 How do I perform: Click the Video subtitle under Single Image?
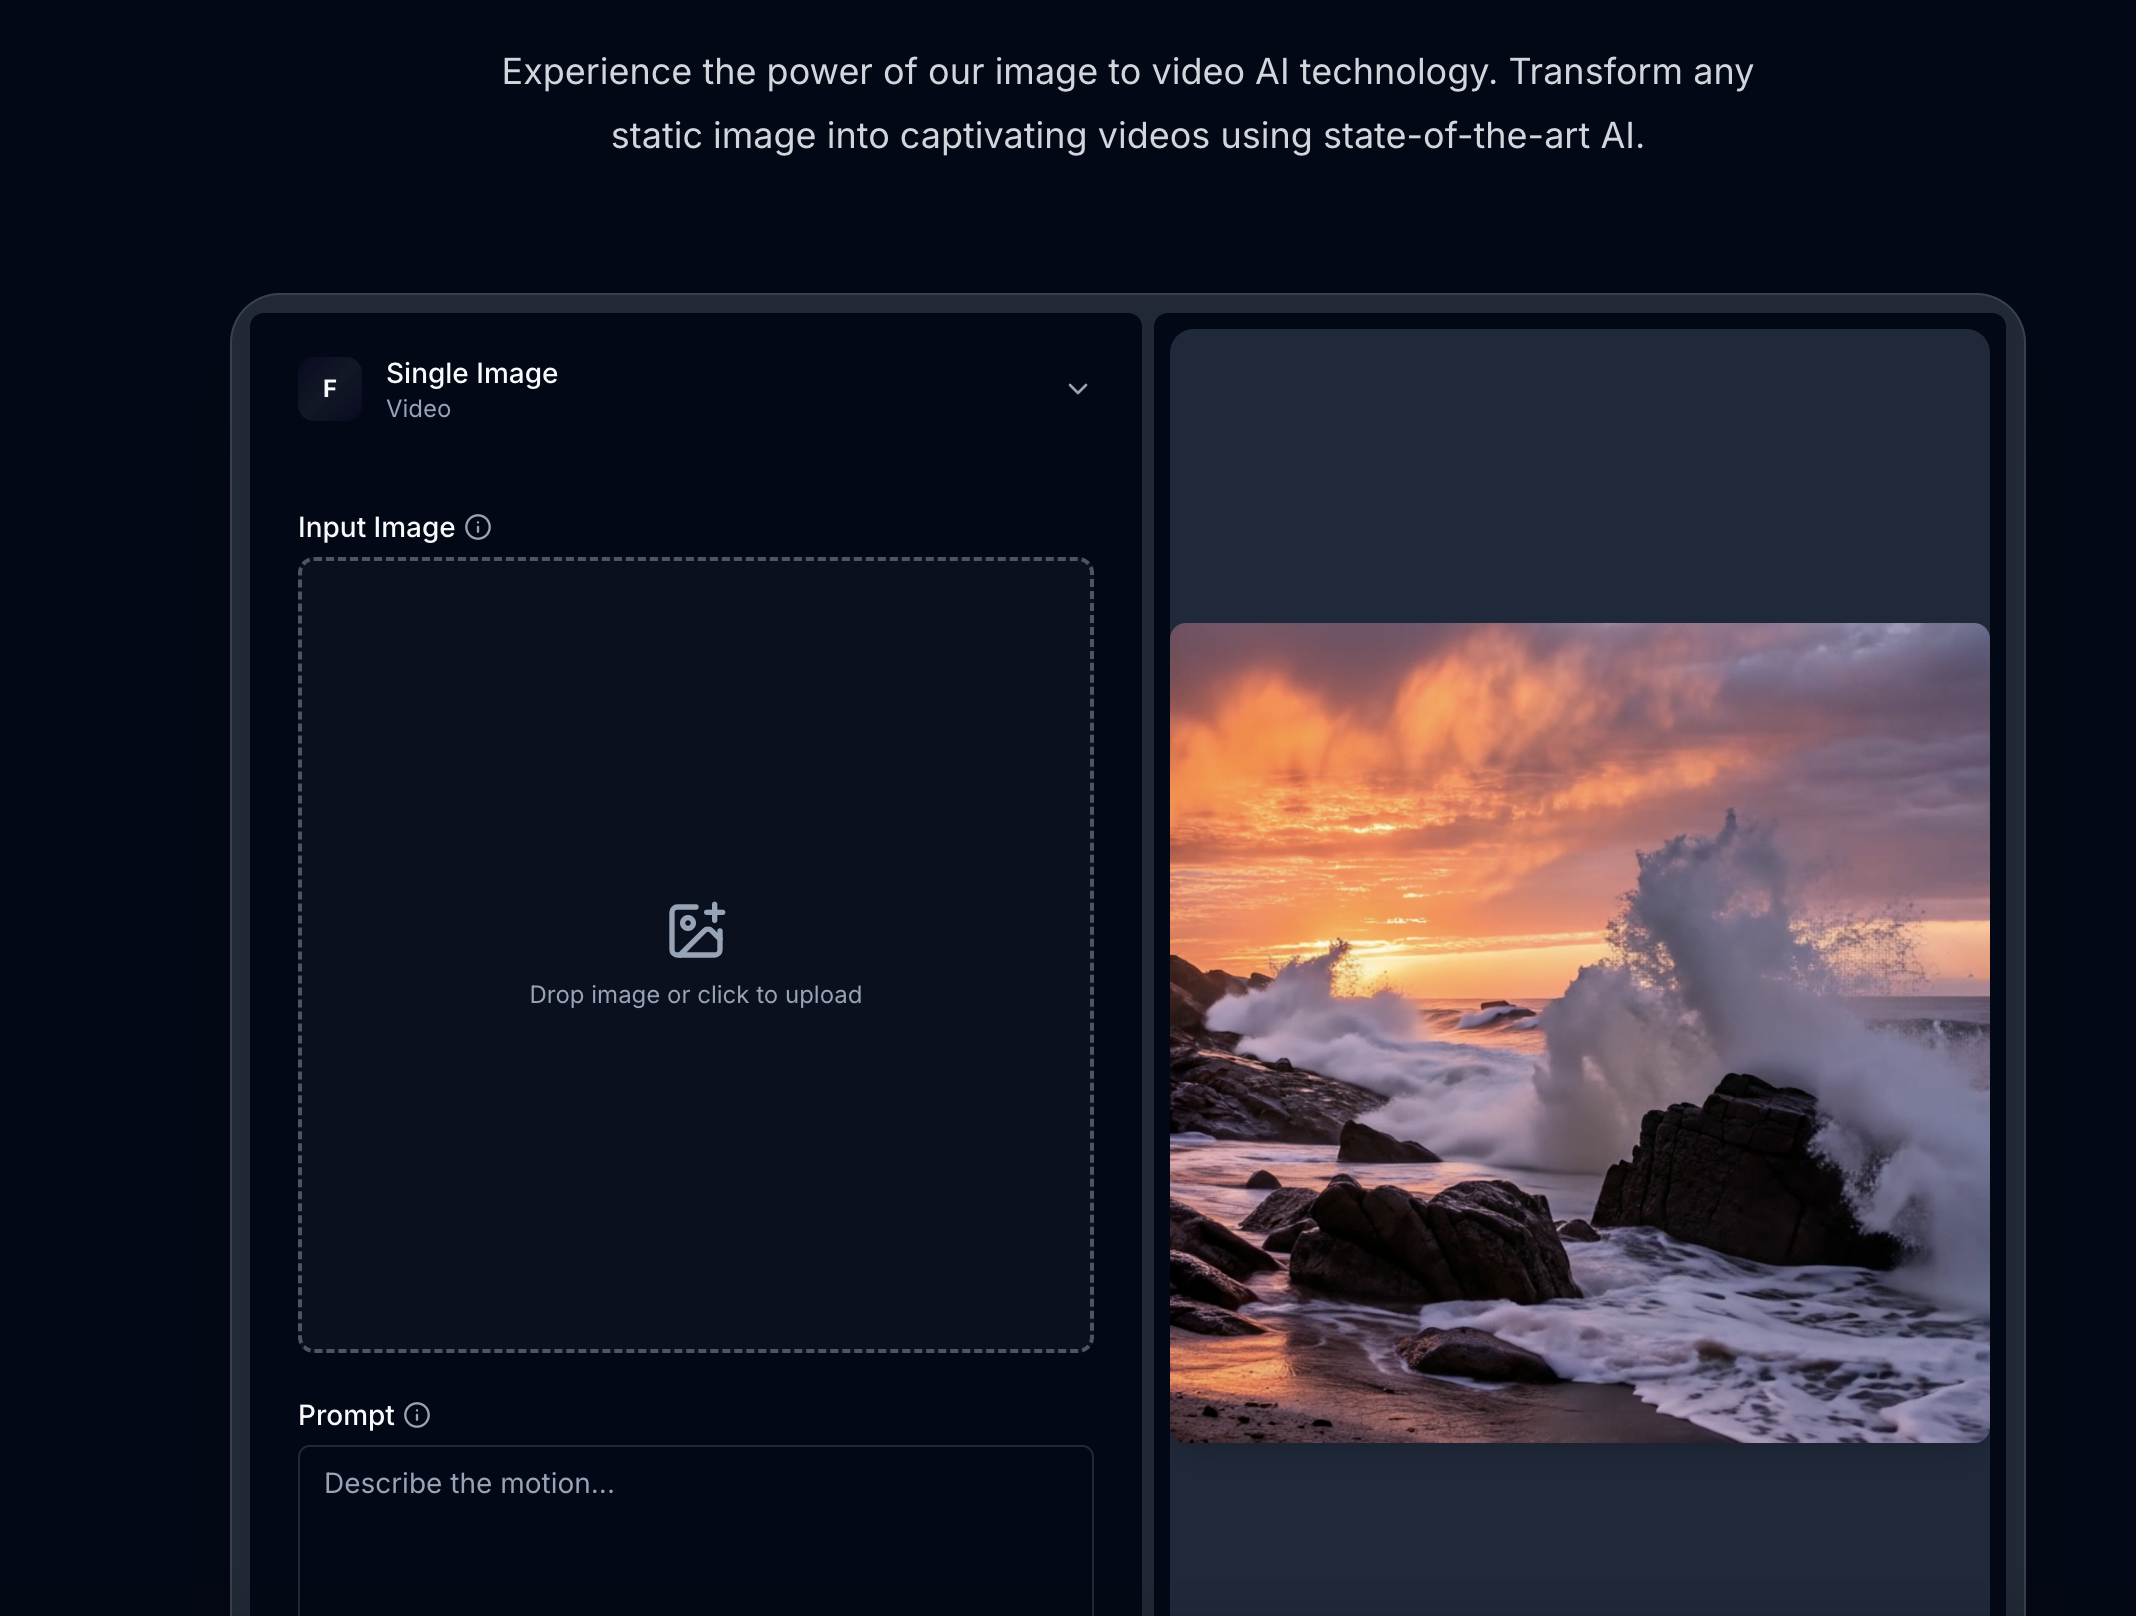(x=417, y=408)
